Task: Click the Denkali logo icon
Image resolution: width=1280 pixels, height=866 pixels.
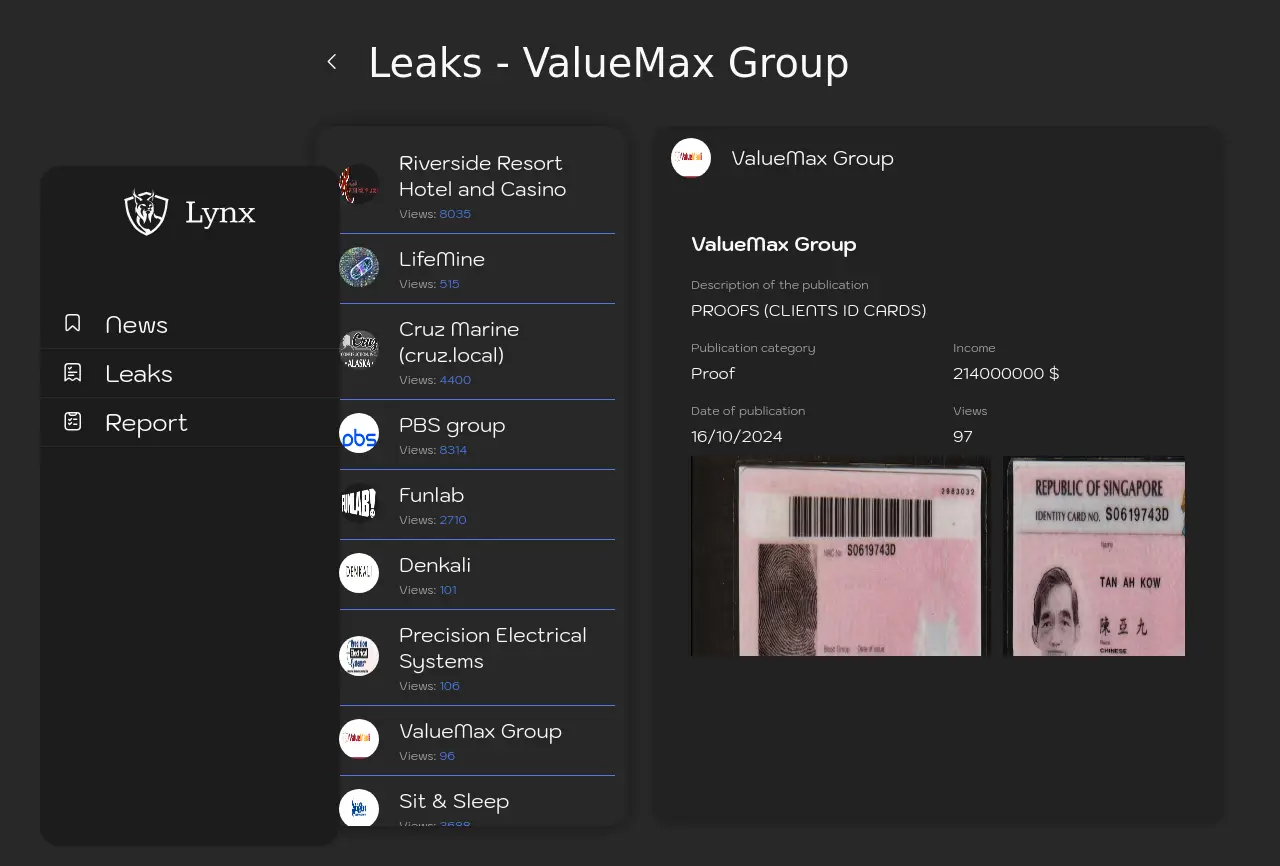Action: tap(359, 573)
